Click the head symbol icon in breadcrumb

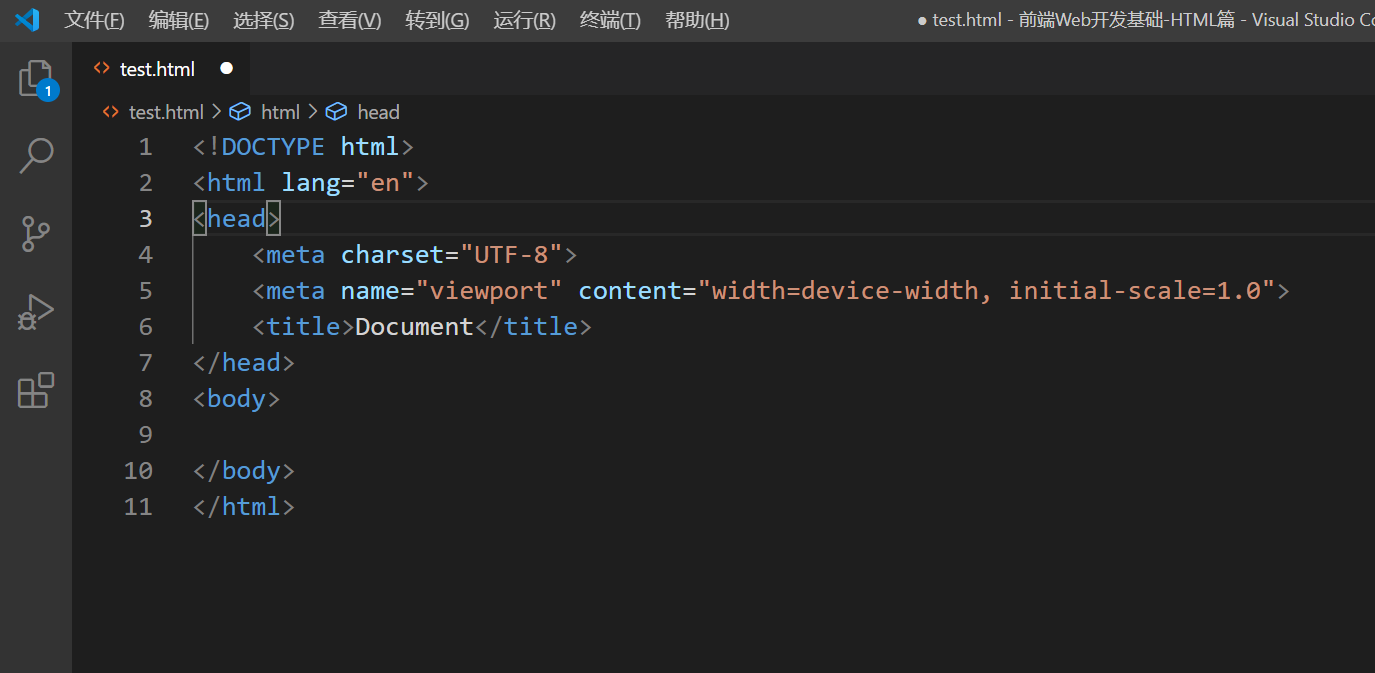(337, 112)
